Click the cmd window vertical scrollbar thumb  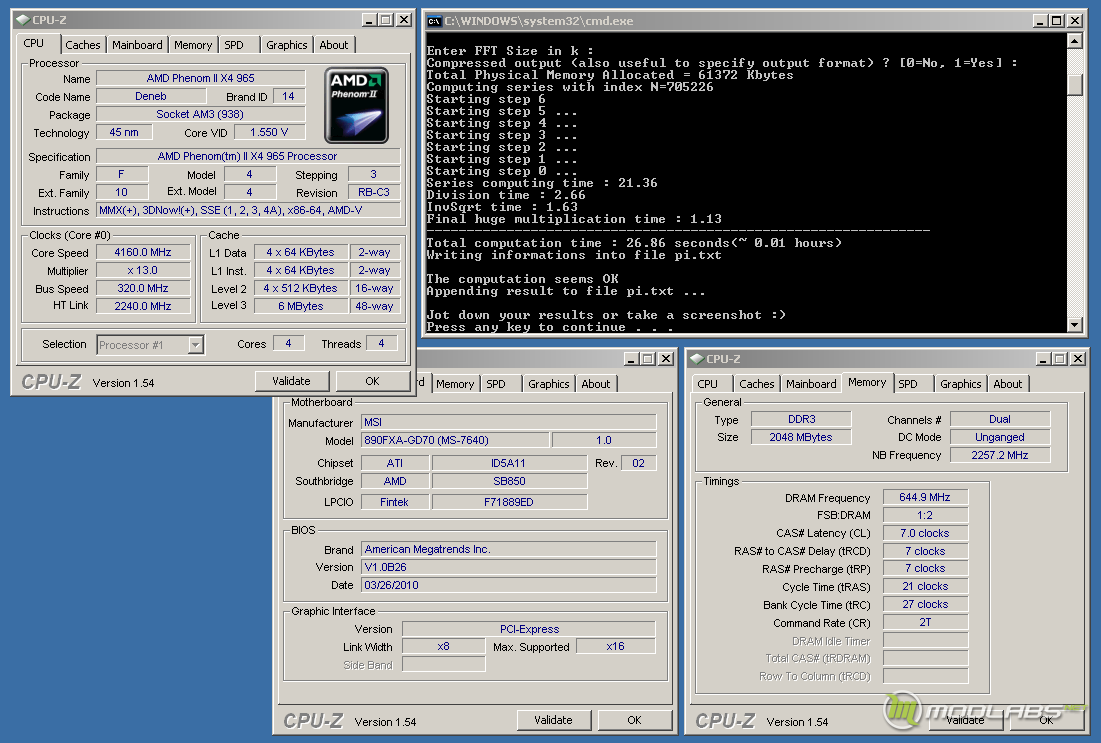tap(1074, 84)
